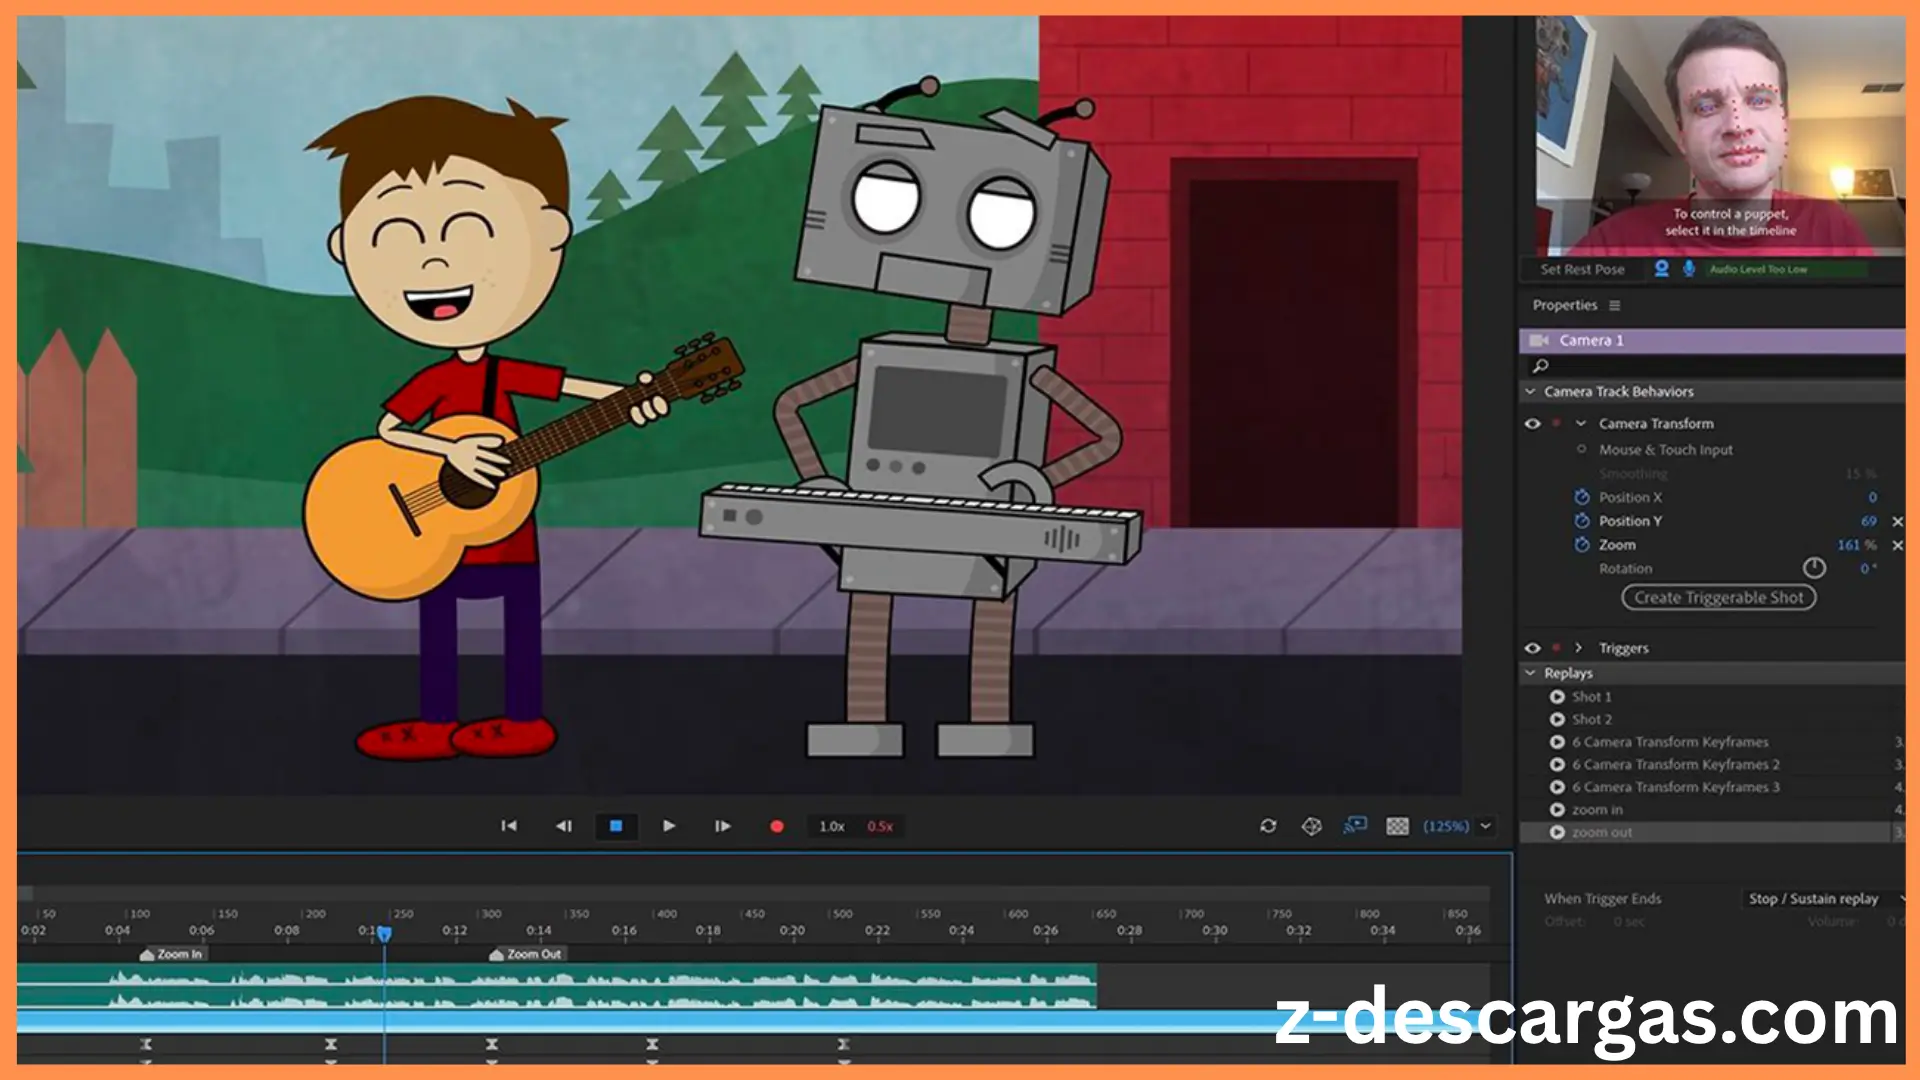Set playback speed to 1.0x

click(x=832, y=826)
